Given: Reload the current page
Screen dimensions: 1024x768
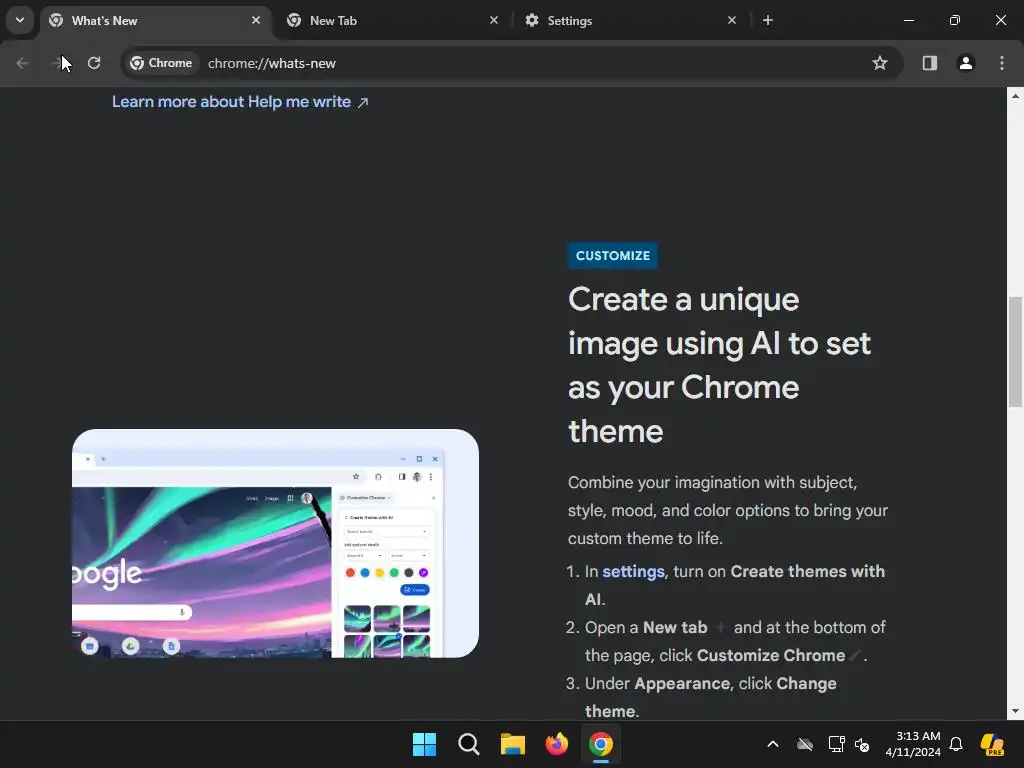Looking at the screenshot, I should click(x=94, y=63).
